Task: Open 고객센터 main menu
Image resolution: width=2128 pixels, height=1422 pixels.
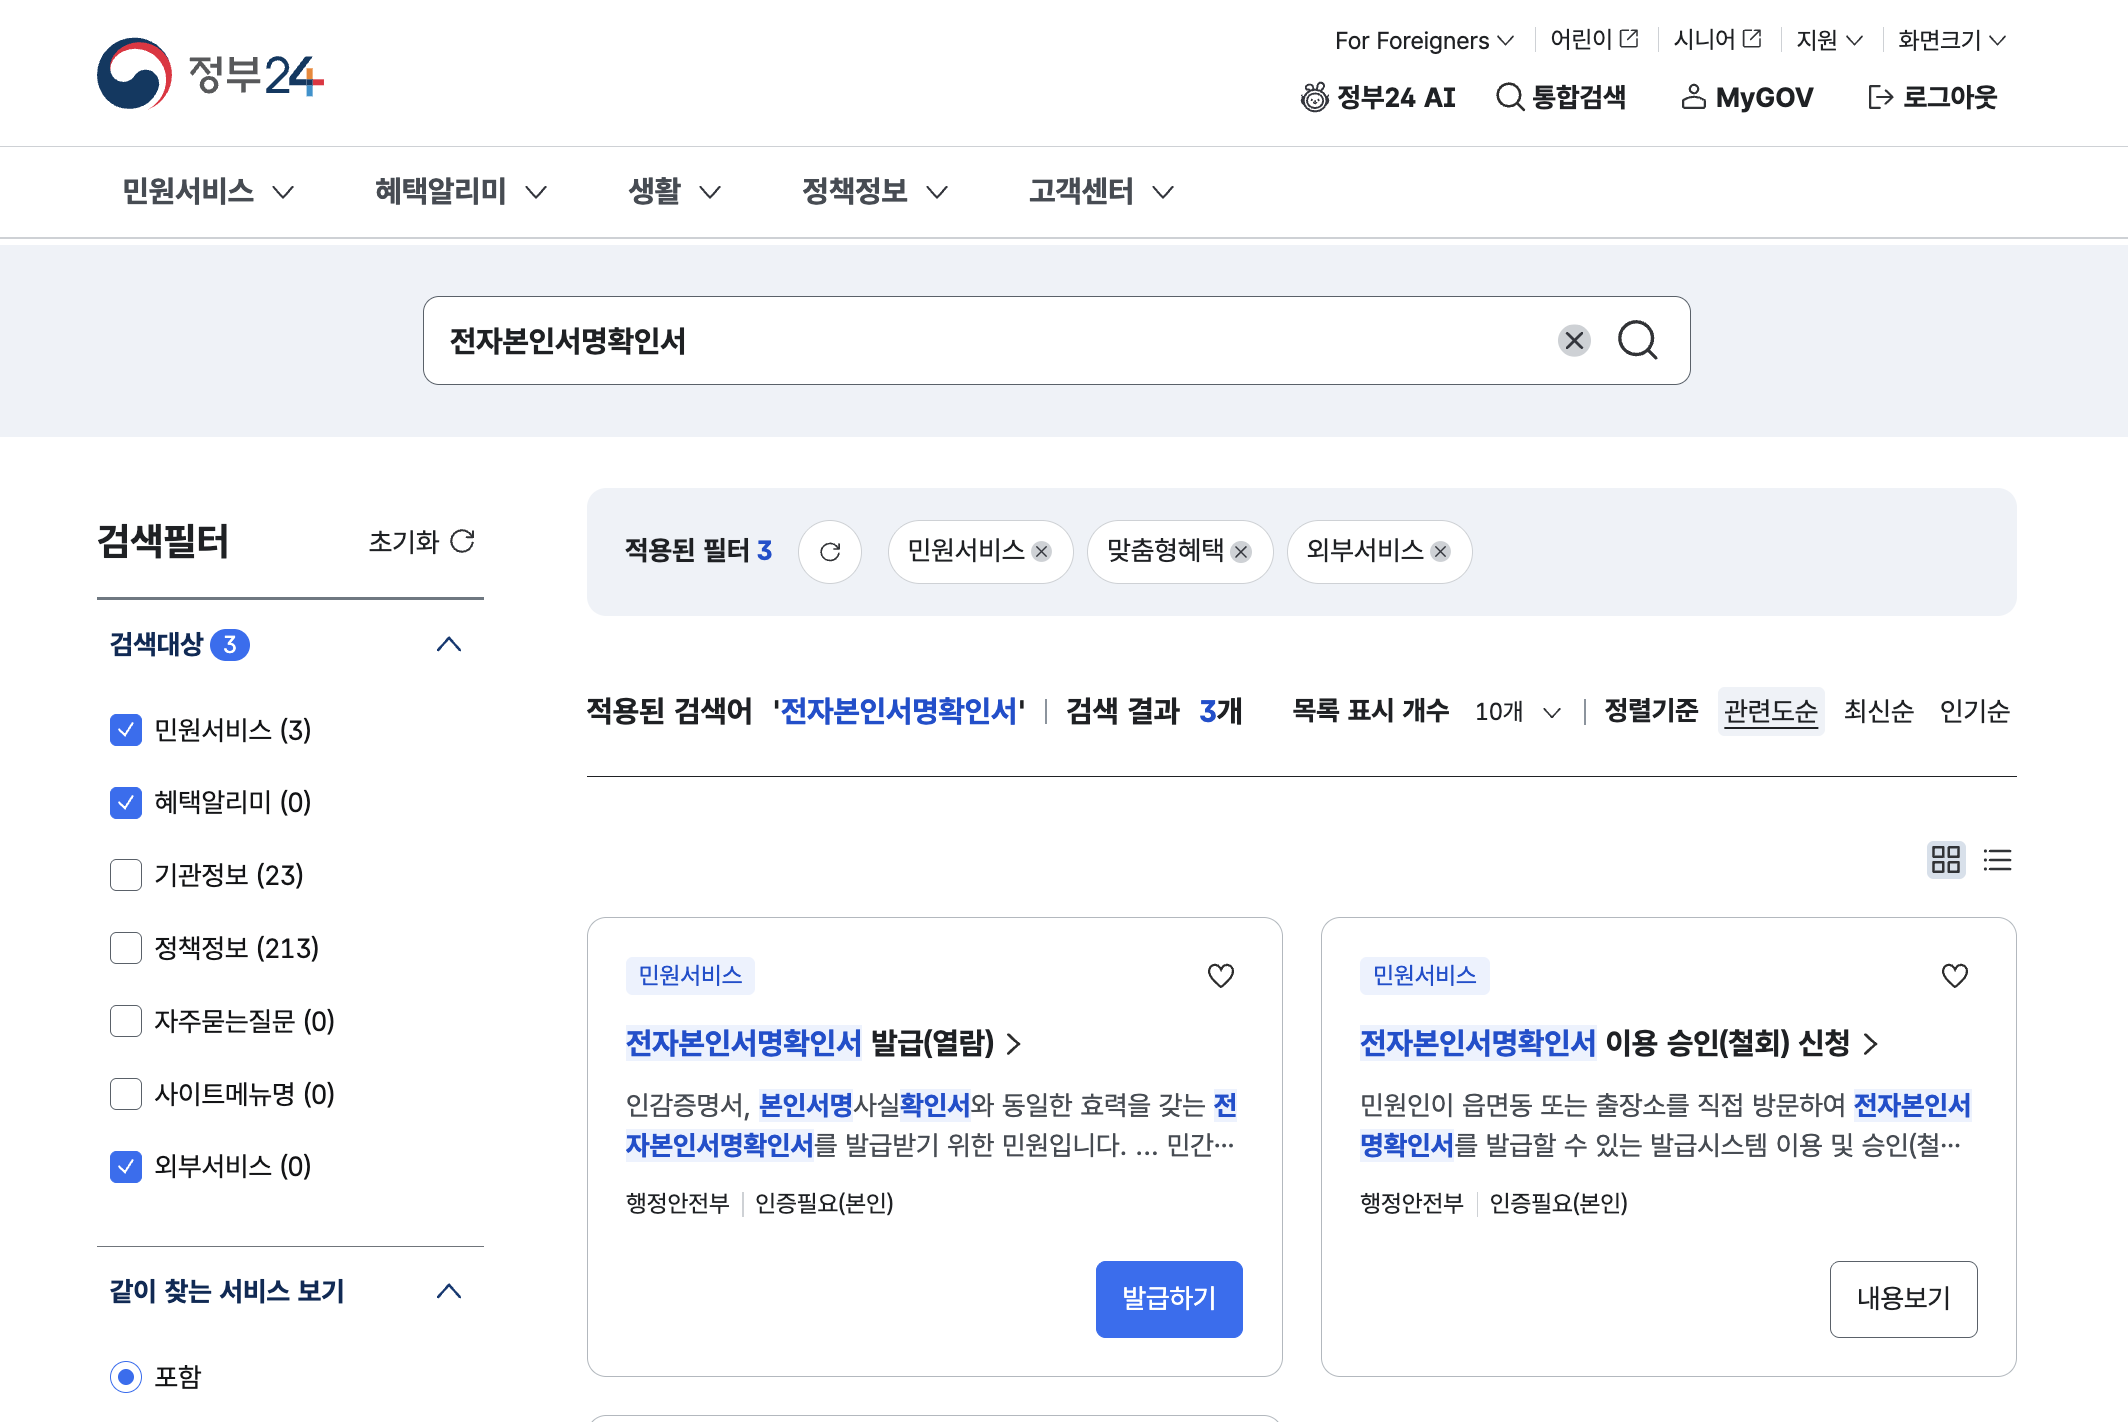Action: (x=1101, y=191)
